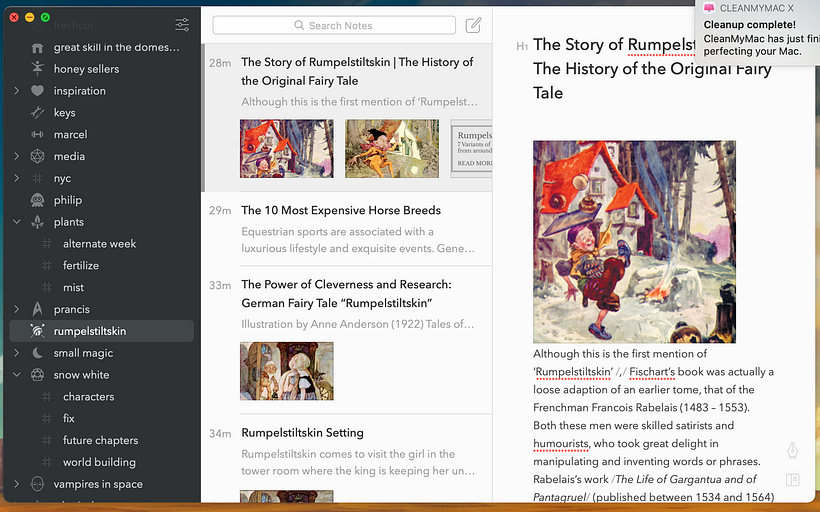Click hash icon beside world building
The height and width of the screenshot is (512, 820).
[47, 462]
